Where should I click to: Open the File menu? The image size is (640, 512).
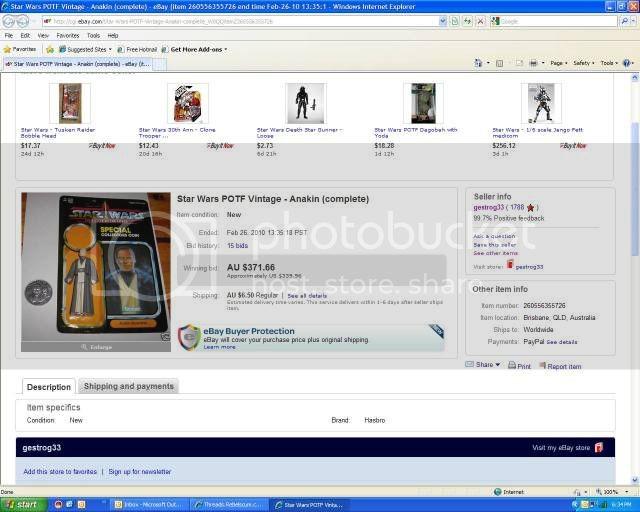click(x=9, y=36)
